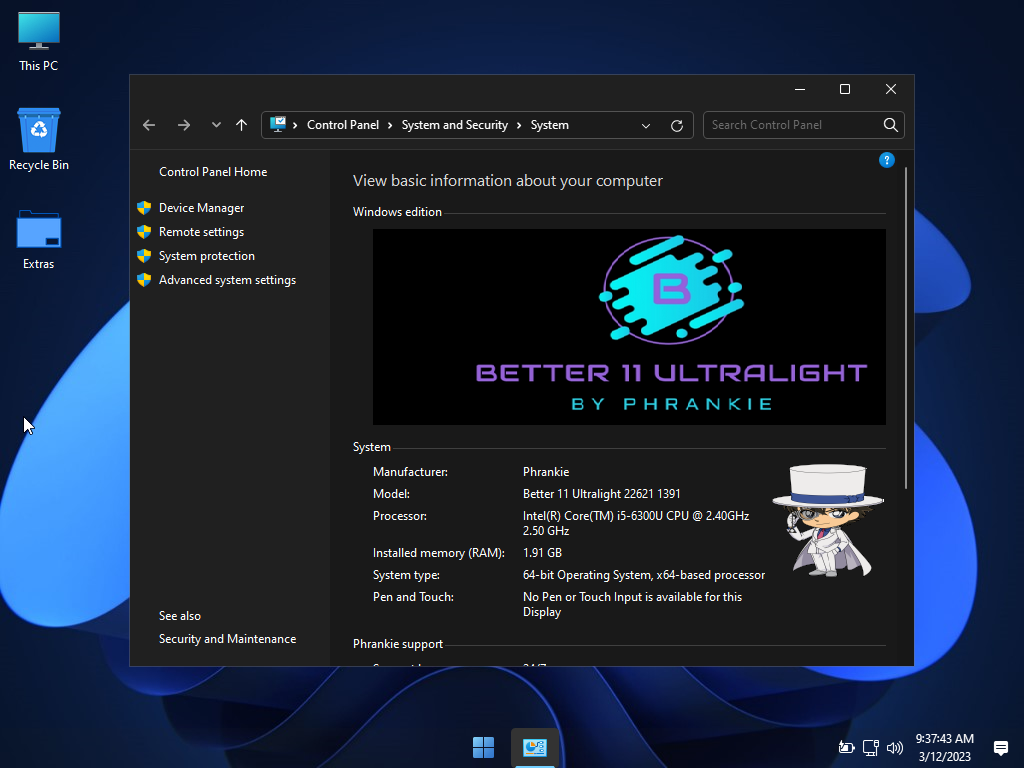Click the search magnifier icon
The image size is (1024, 768).
coord(890,125)
